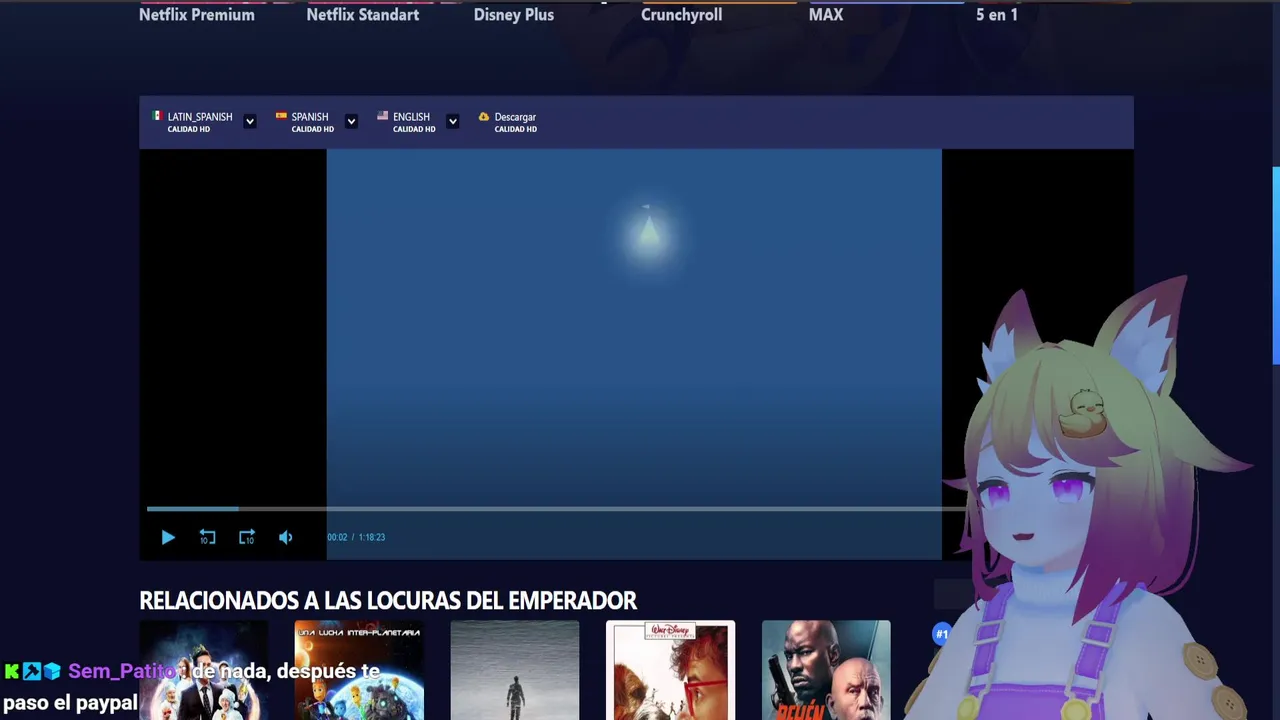The height and width of the screenshot is (720, 1280).
Task: Click the Relacionados a Las Locuras del Emperador heading
Action: 388,600
